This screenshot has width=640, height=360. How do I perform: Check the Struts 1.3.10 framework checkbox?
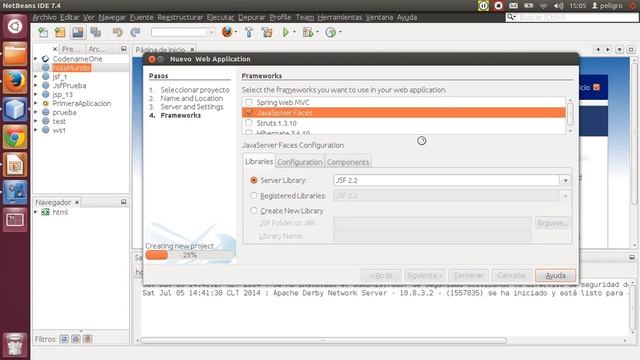249,123
